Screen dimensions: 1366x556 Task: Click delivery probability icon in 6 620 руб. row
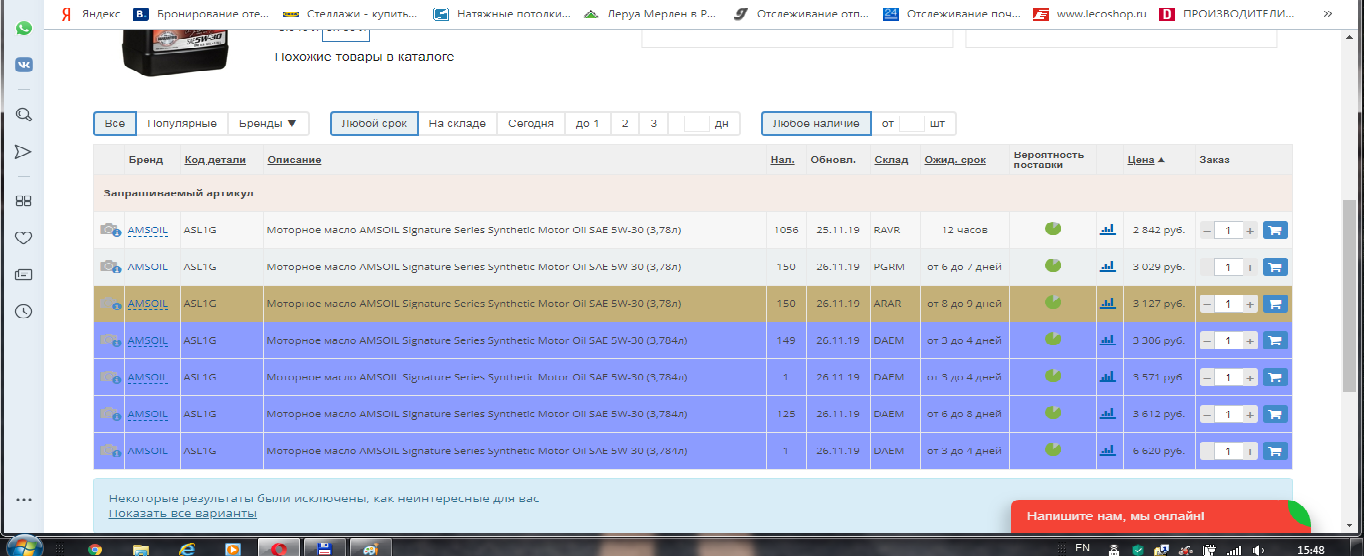pyautogui.click(x=1053, y=450)
